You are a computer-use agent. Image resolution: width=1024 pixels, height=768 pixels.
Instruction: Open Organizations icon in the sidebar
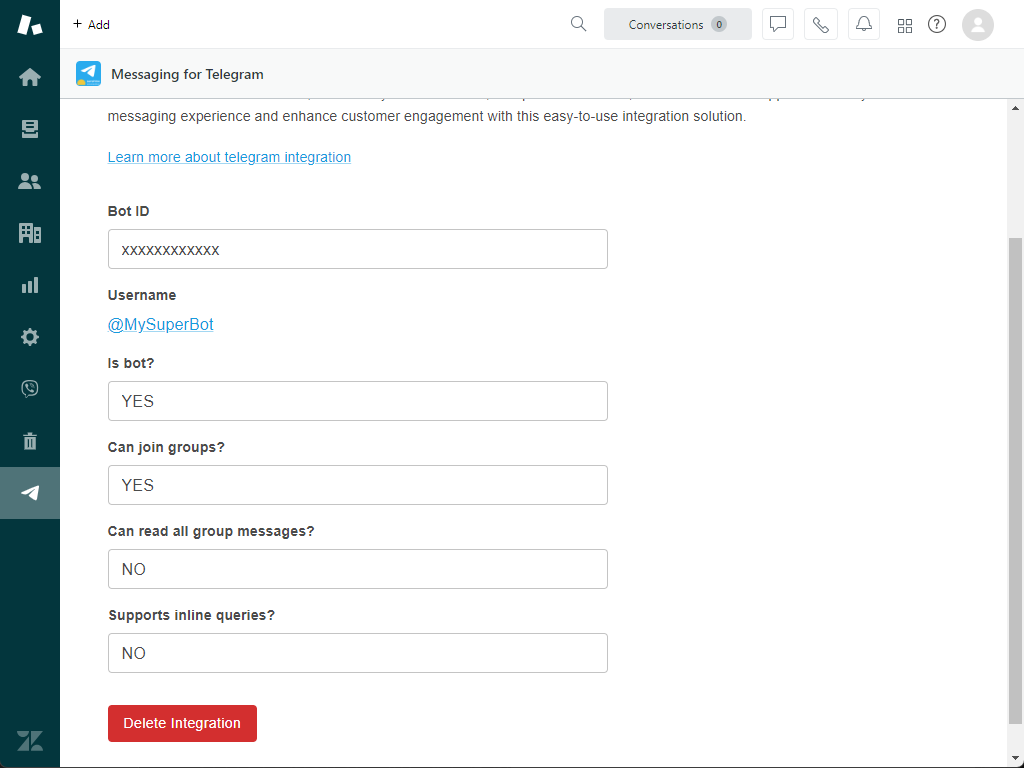pos(30,233)
